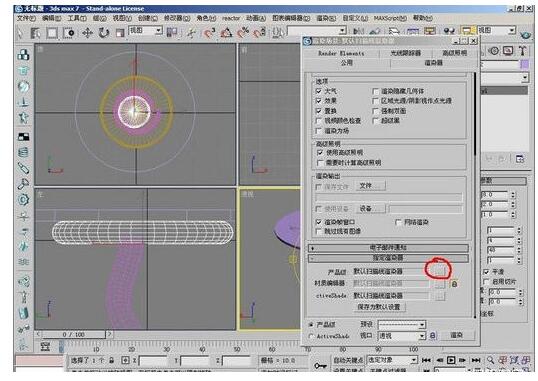Click the 保存为默认设置 button
This screenshot has height=381, width=538.
pyautogui.click(x=379, y=307)
